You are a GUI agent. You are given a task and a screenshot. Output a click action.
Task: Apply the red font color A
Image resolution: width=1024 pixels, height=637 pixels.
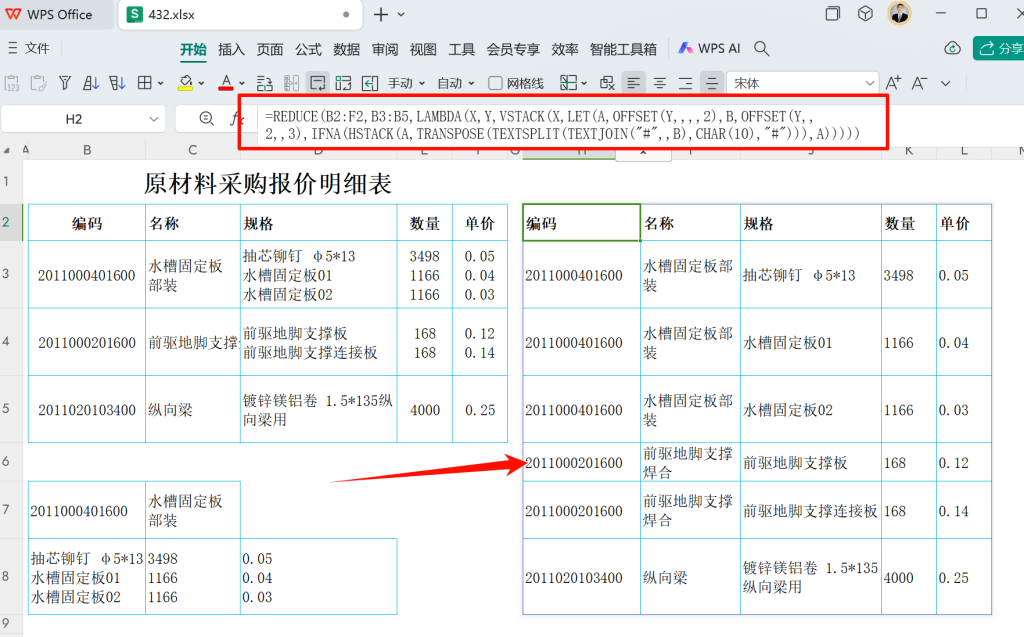point(226,83)
